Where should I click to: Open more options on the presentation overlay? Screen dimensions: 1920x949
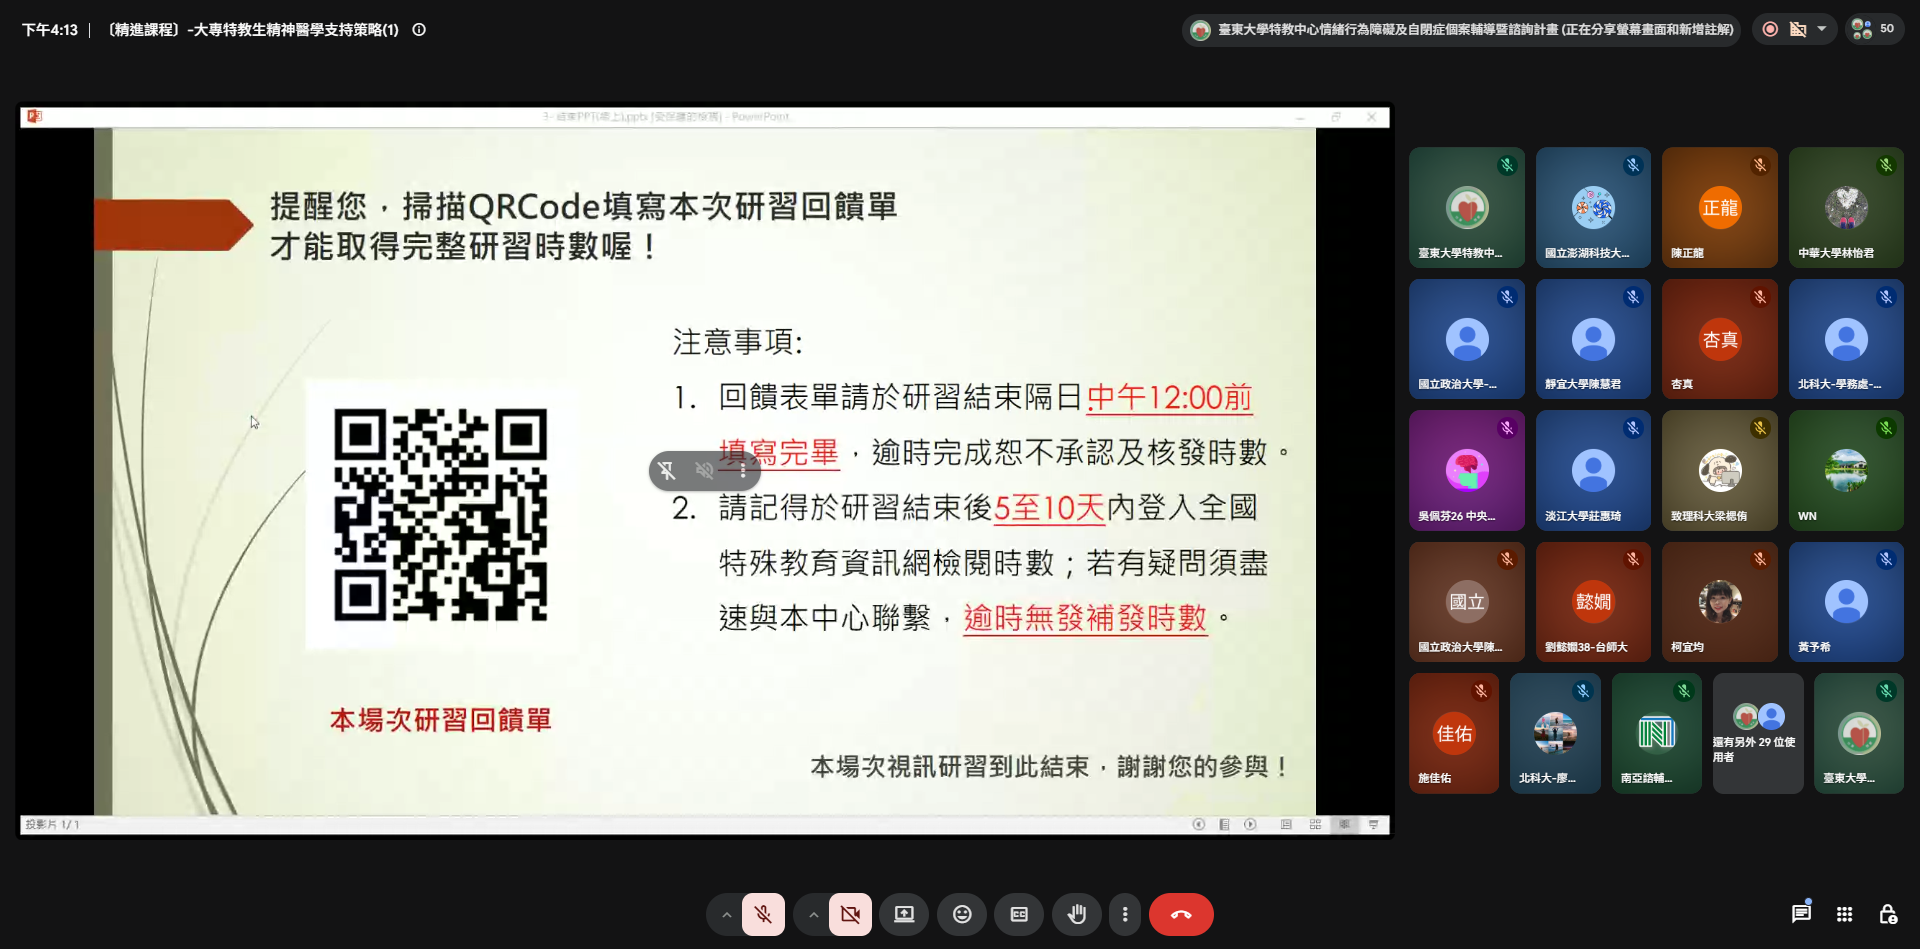point(743,471)
